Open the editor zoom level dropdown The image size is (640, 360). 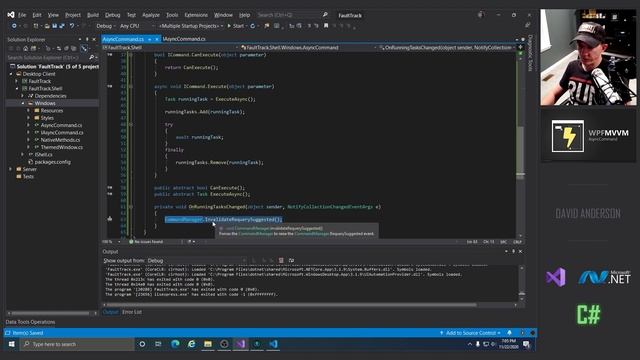[x=111, y=242]
